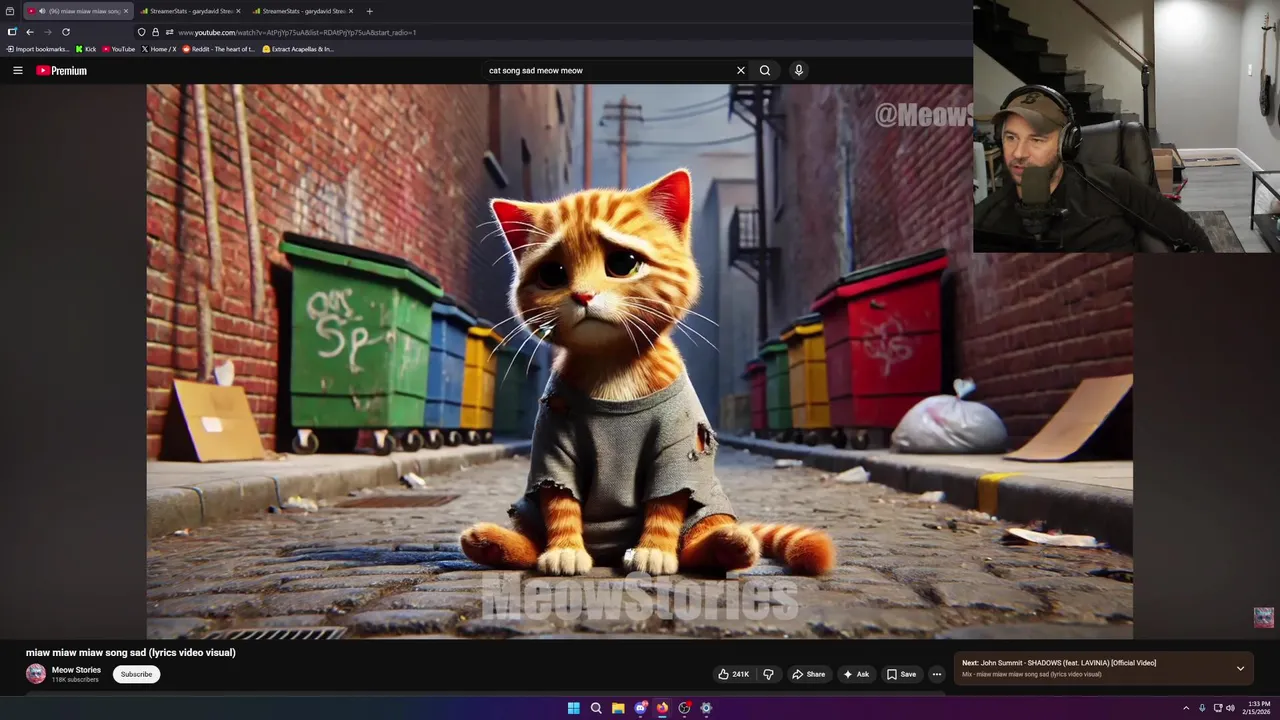Open a new browser tab with plus

[370, 11]
